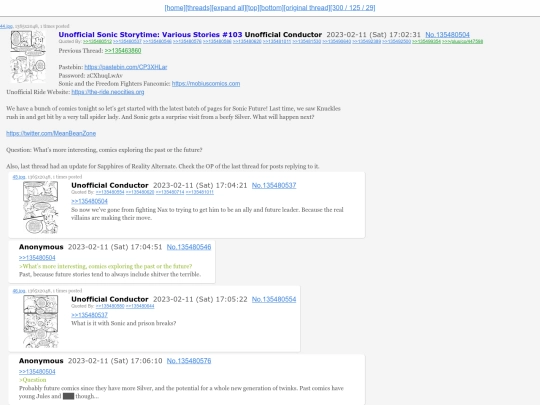Click text about Sapphires of Reality Alternate update
Viewport: 540px width, 405px height.
coord(163,166)
